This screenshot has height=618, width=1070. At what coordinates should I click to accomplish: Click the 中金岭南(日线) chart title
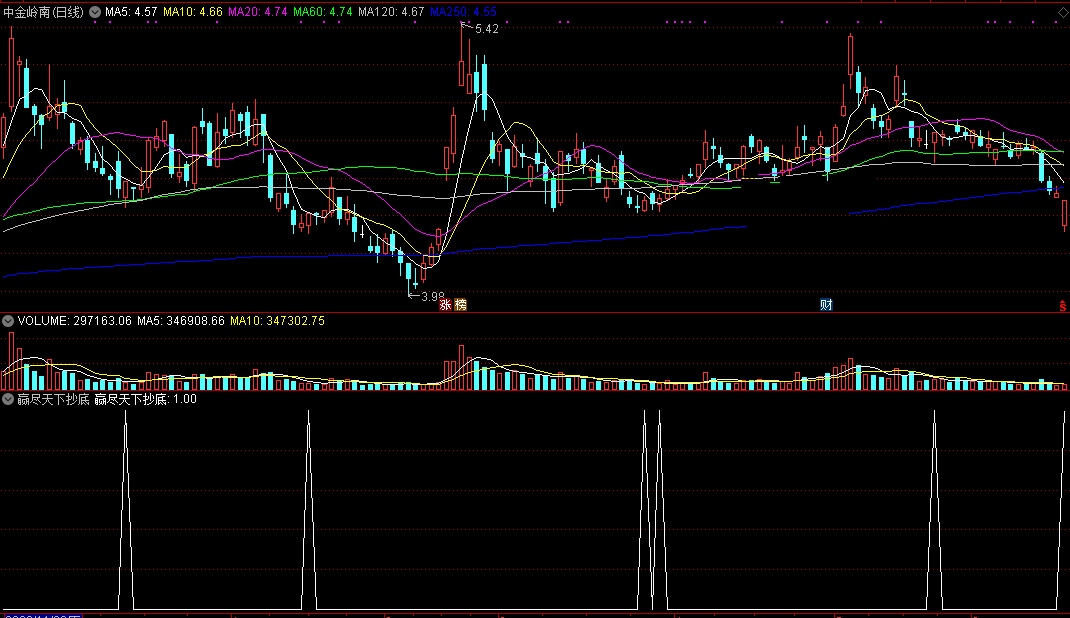point(44,12)
